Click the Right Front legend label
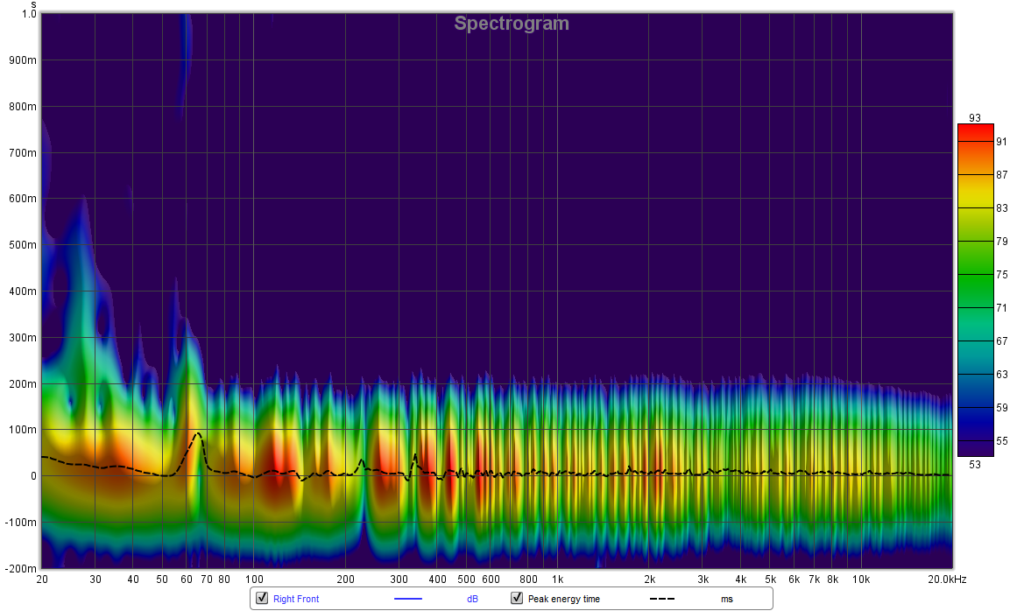Screen dimensions: 1024x611 pos(296,599)
